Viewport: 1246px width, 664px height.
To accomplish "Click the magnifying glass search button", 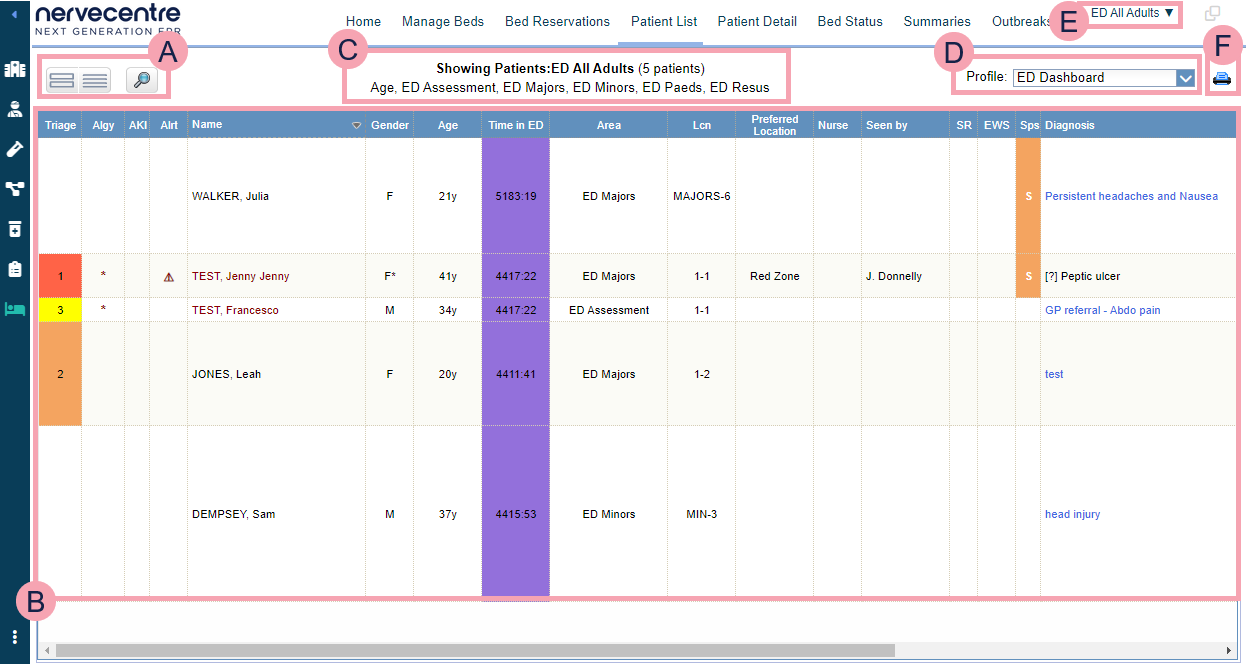I will pos(141,80).
